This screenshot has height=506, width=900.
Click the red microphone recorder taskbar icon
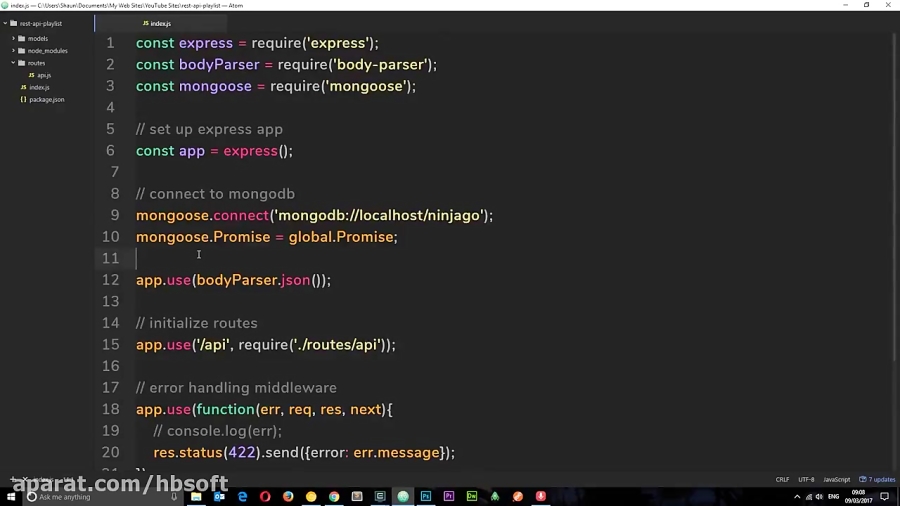click(x=541, y=497)
